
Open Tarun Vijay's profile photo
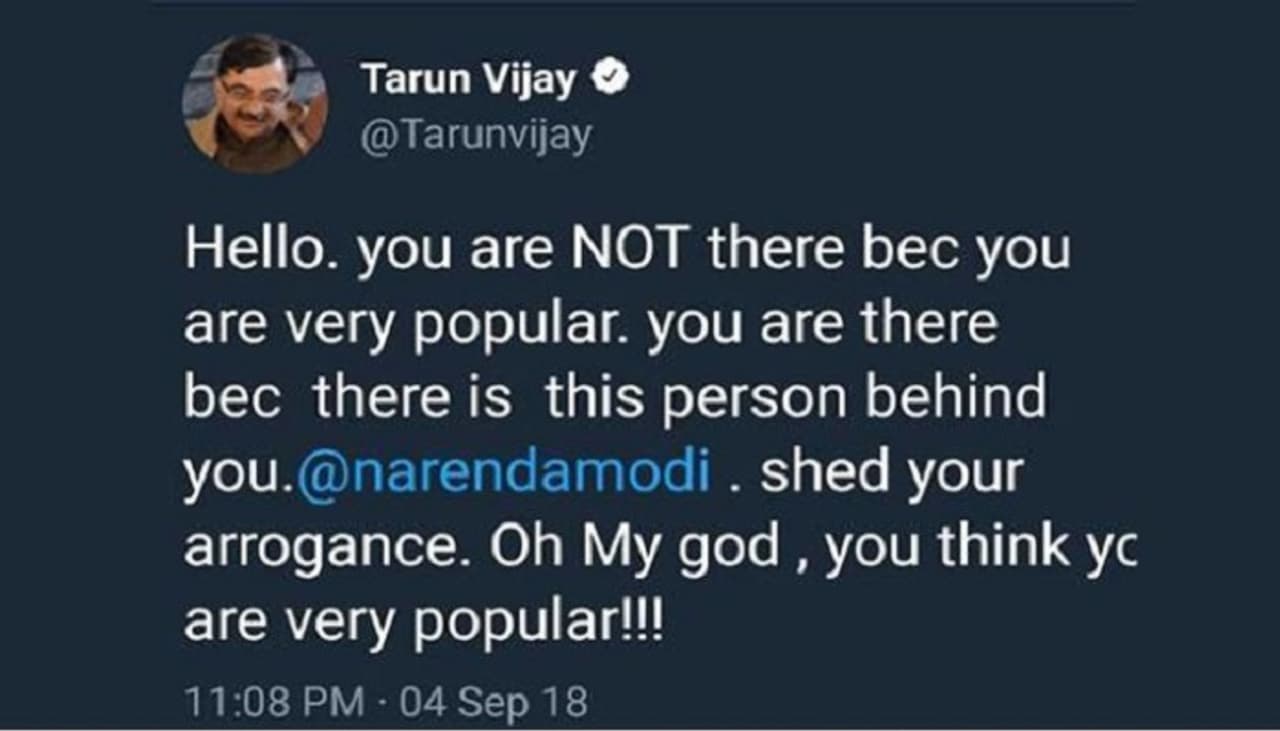pyautogui.click(x=255, y=104)
